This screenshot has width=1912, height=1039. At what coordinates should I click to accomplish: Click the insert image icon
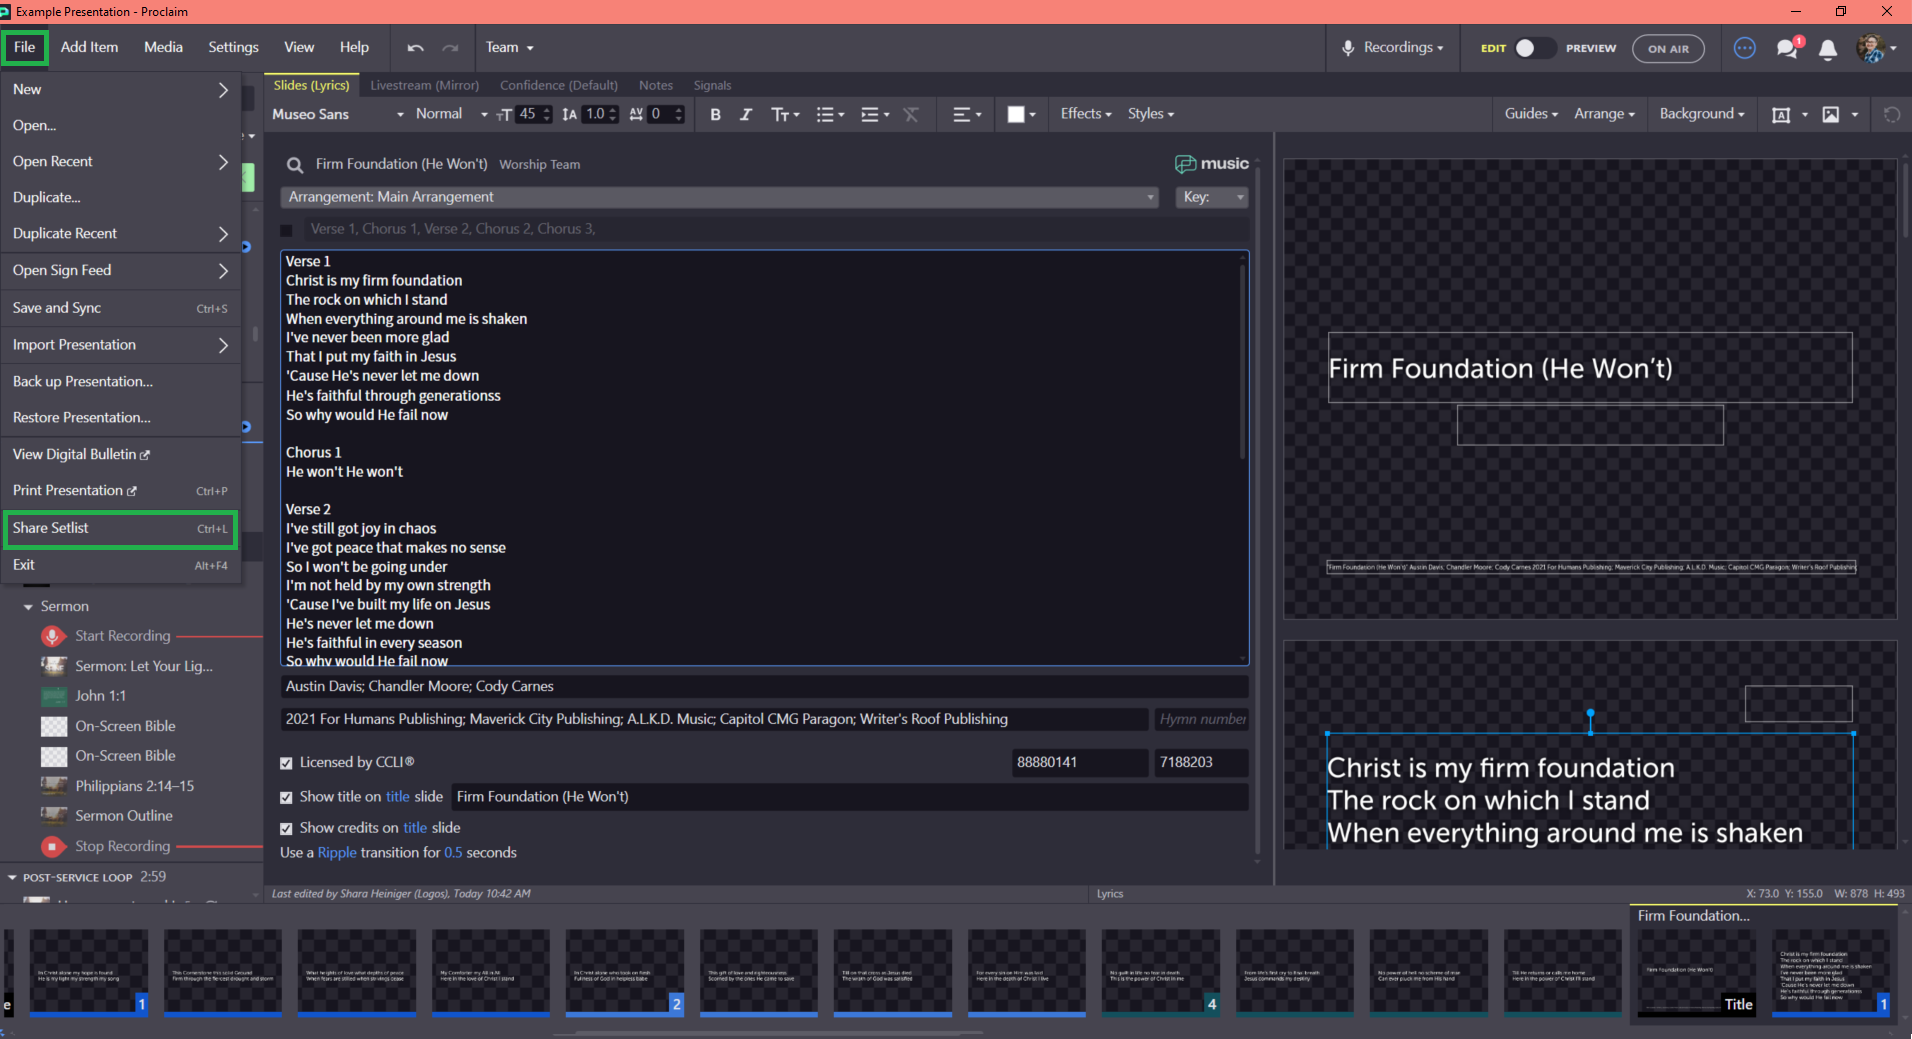click(1831, 114)
